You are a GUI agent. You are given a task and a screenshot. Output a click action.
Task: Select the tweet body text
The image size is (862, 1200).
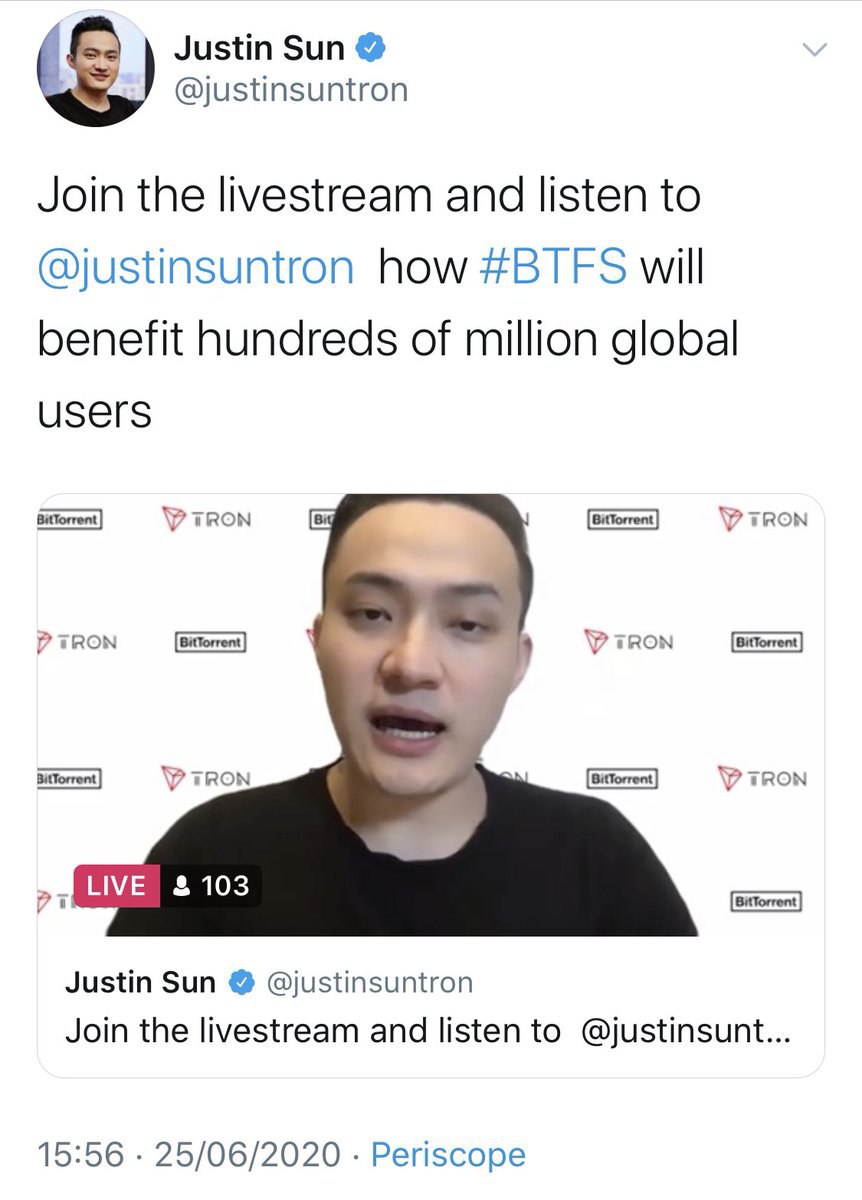coord(388,303)
